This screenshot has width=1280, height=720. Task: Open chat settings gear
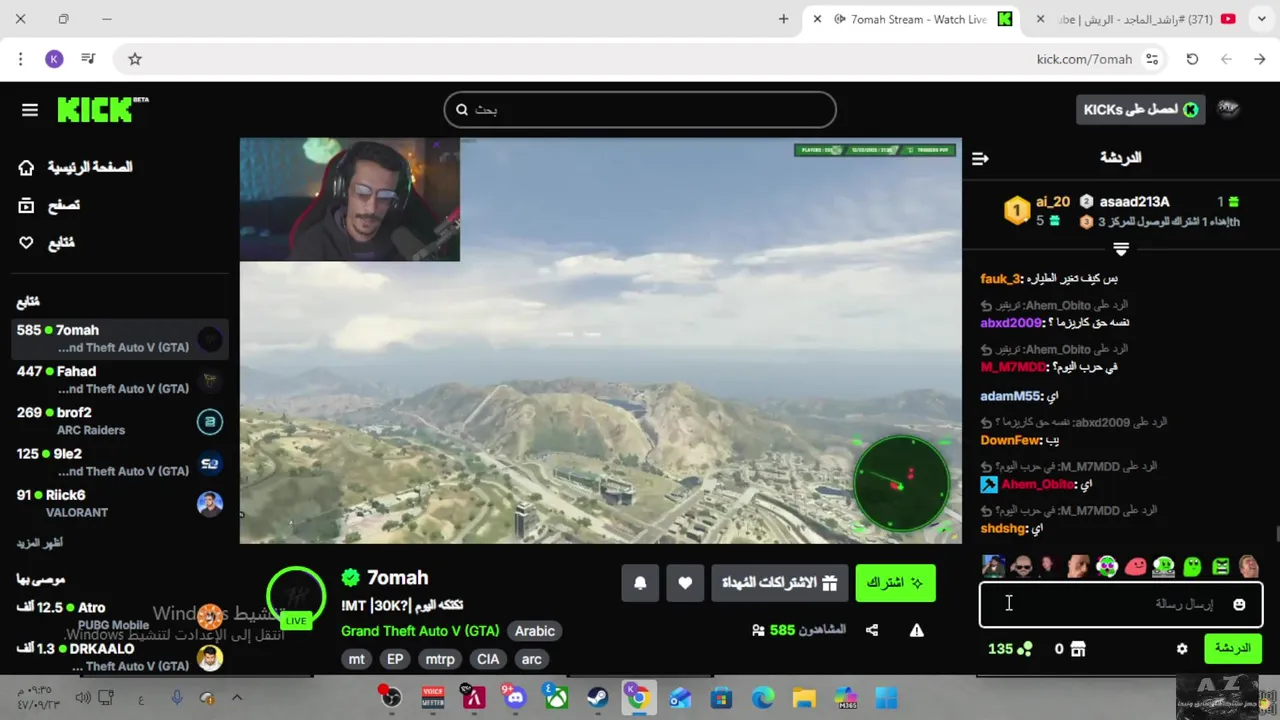click(x=1182, y=649)
